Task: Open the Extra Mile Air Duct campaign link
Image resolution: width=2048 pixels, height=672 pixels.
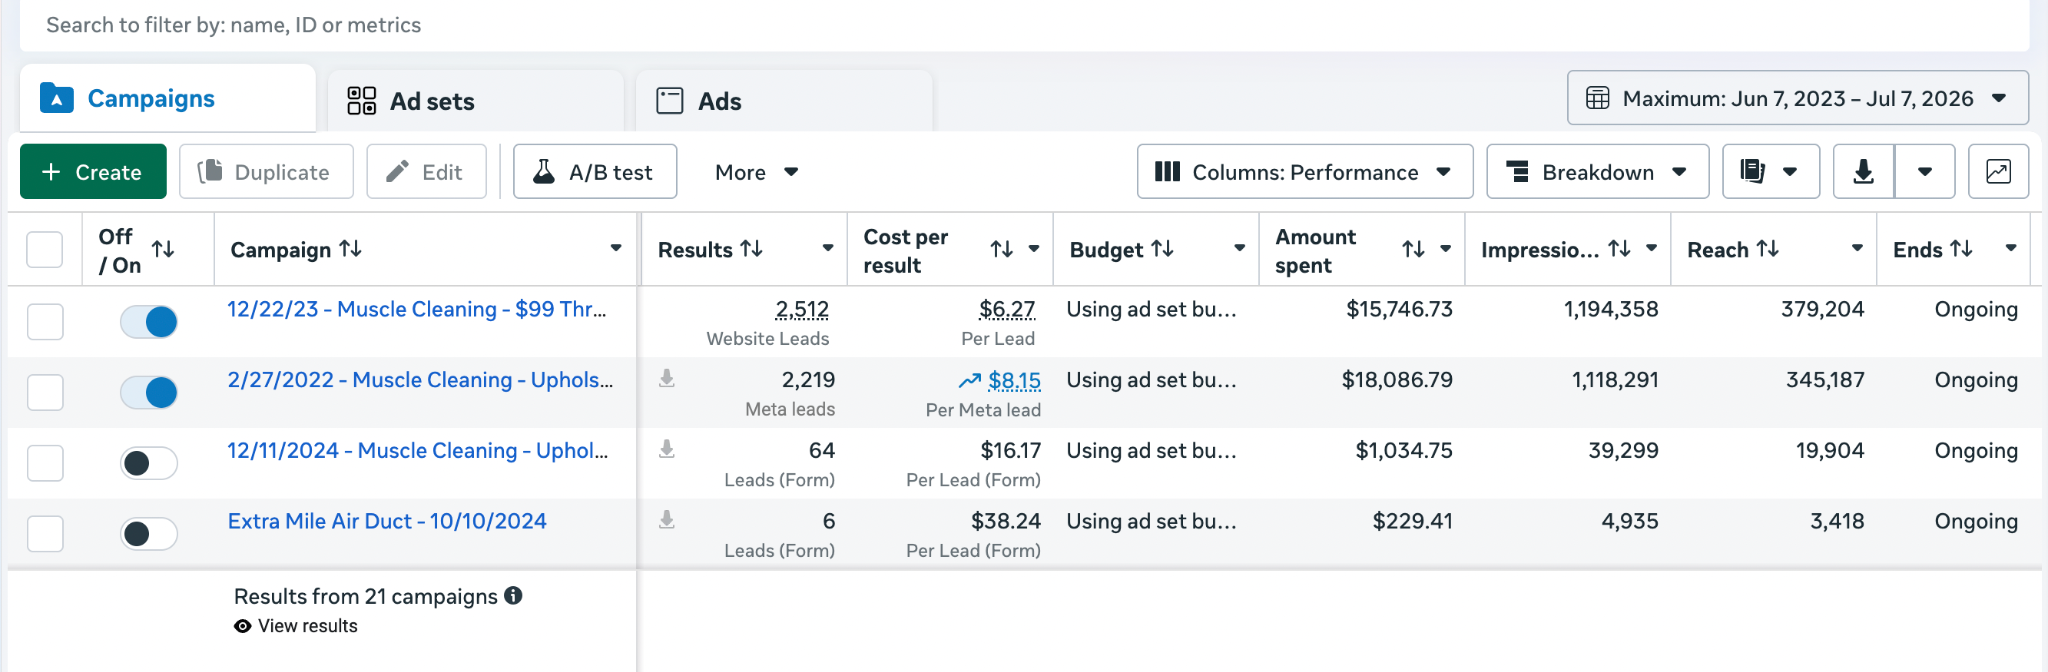Action: pos(387,521)
